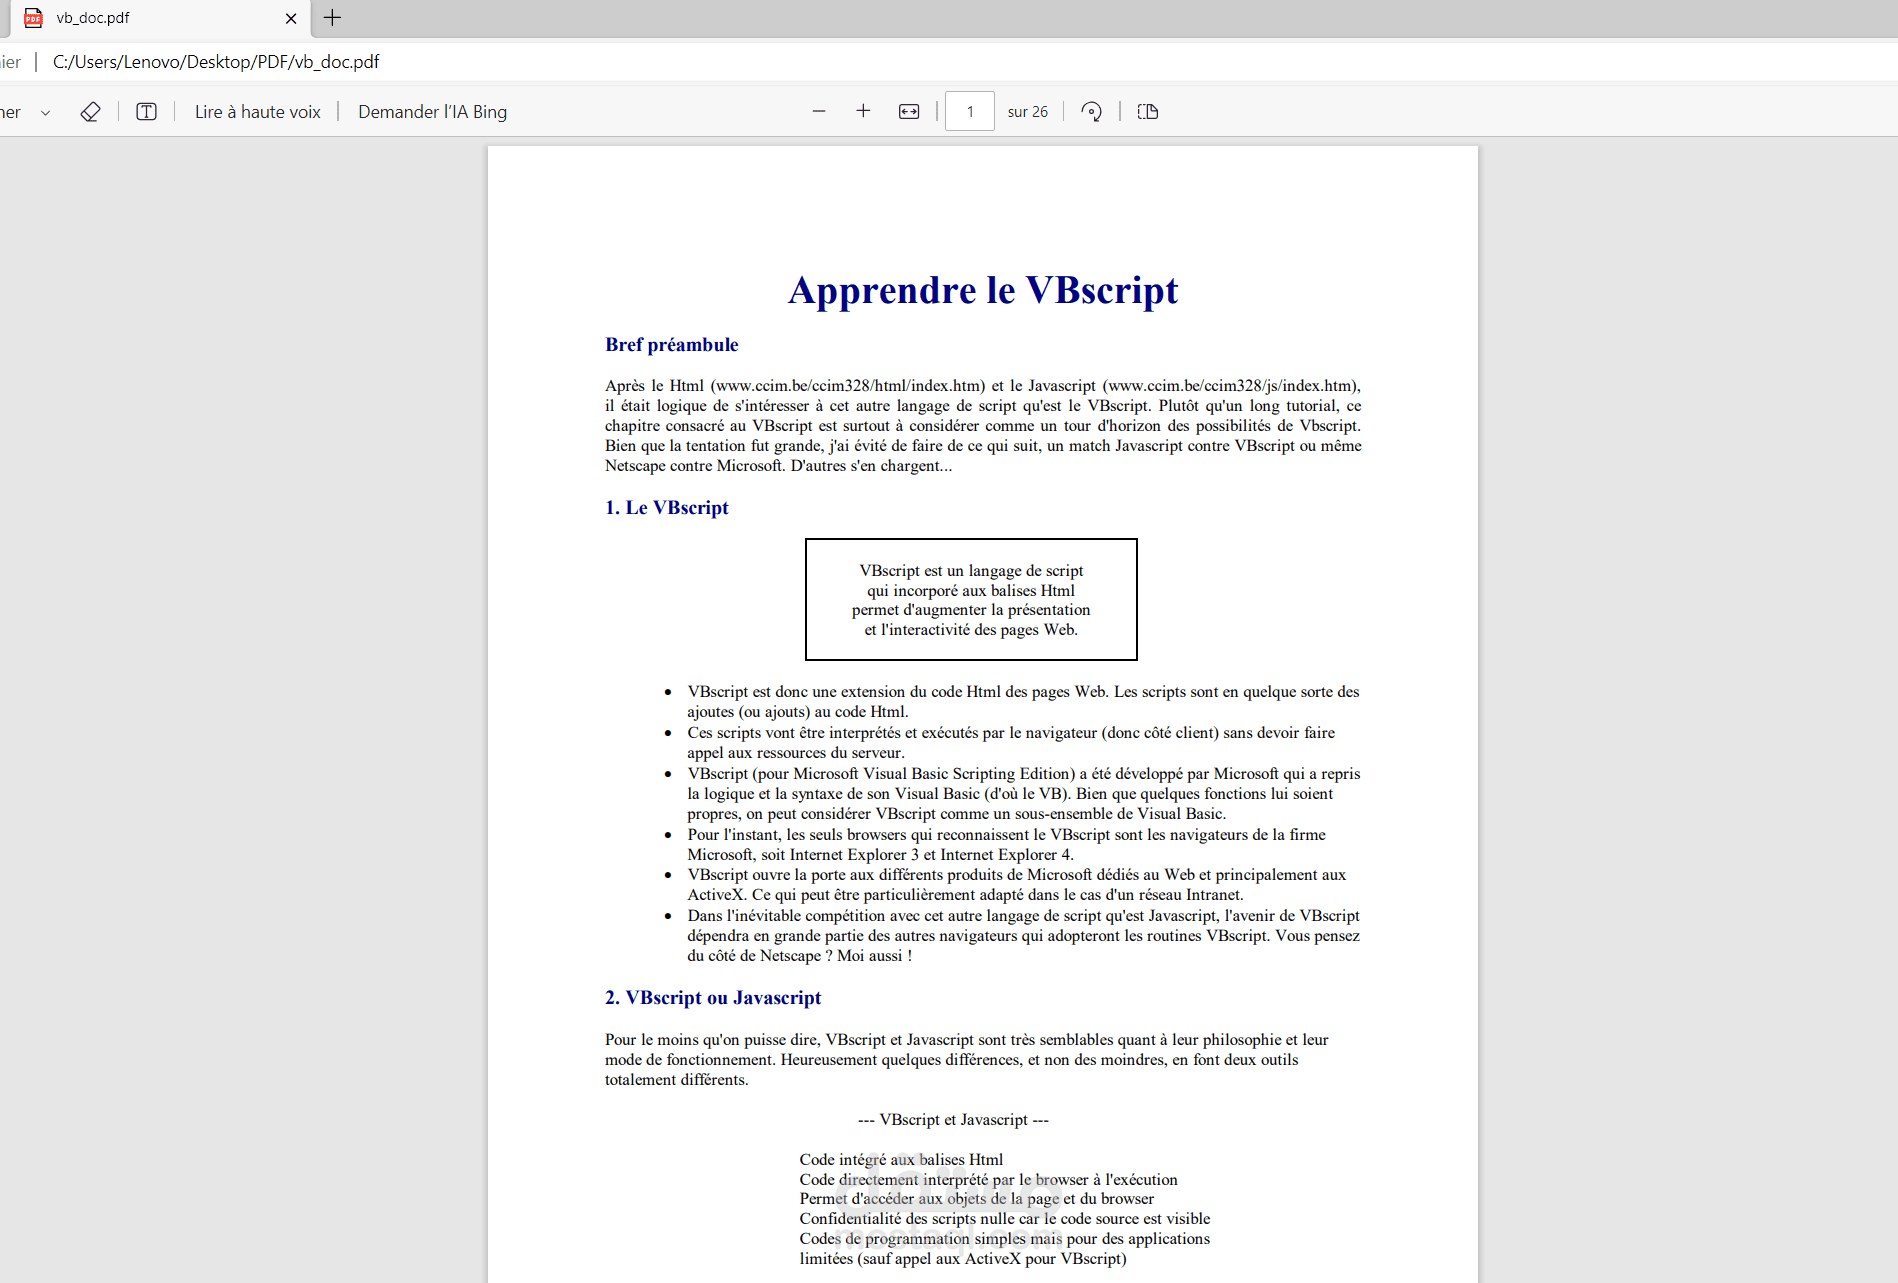
Task: Click the 'sur 26' page count label
Action: (1028, 112)
